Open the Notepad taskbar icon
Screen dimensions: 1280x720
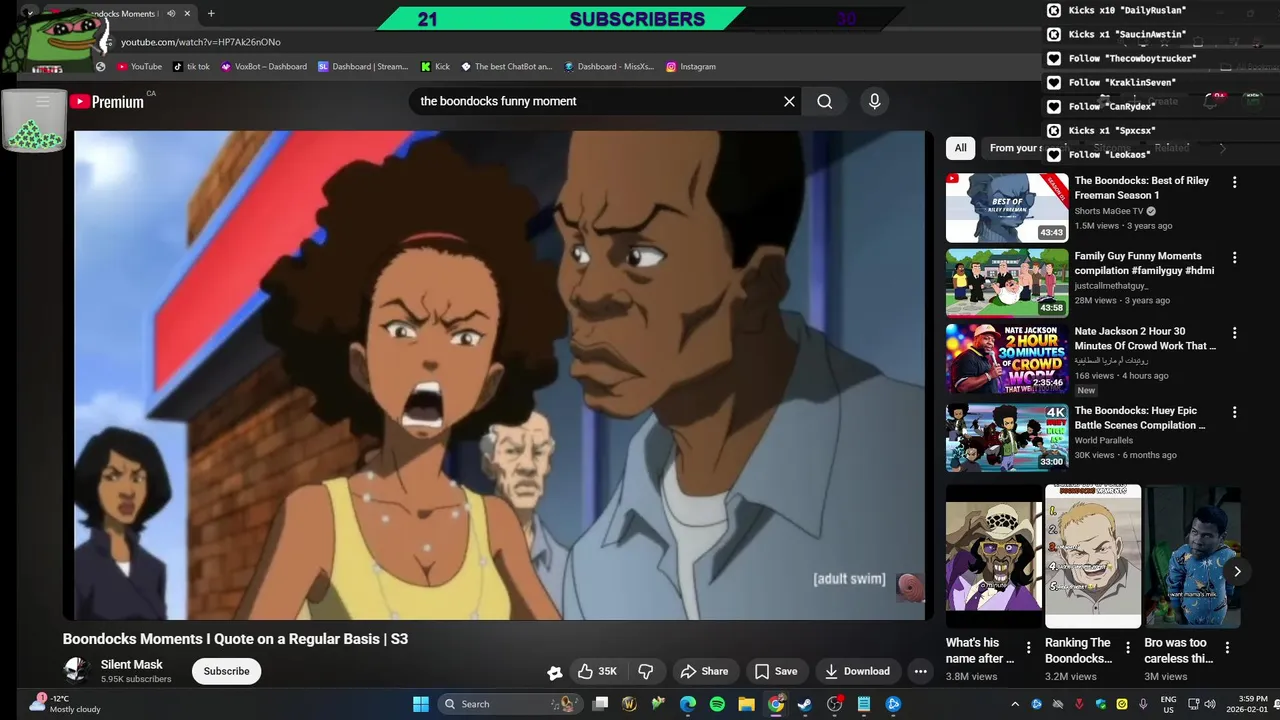[864, 704]
